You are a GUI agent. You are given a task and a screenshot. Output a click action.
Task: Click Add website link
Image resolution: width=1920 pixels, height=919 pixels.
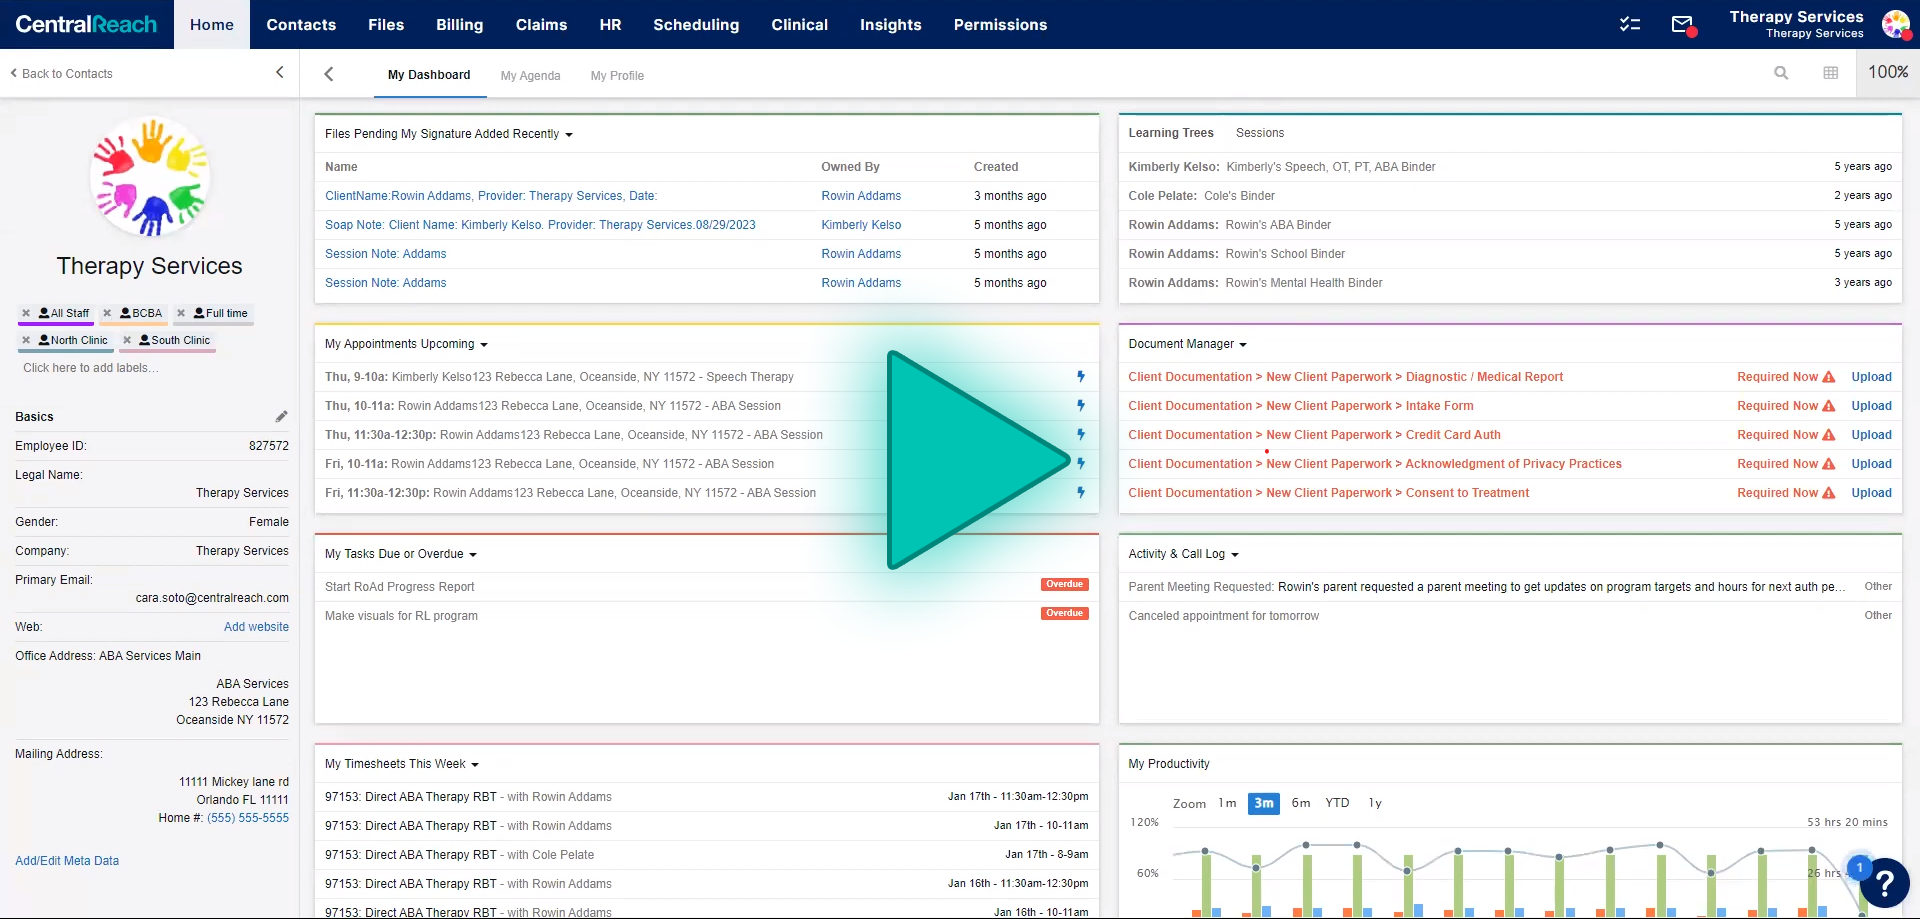click(x=256, y=627)
